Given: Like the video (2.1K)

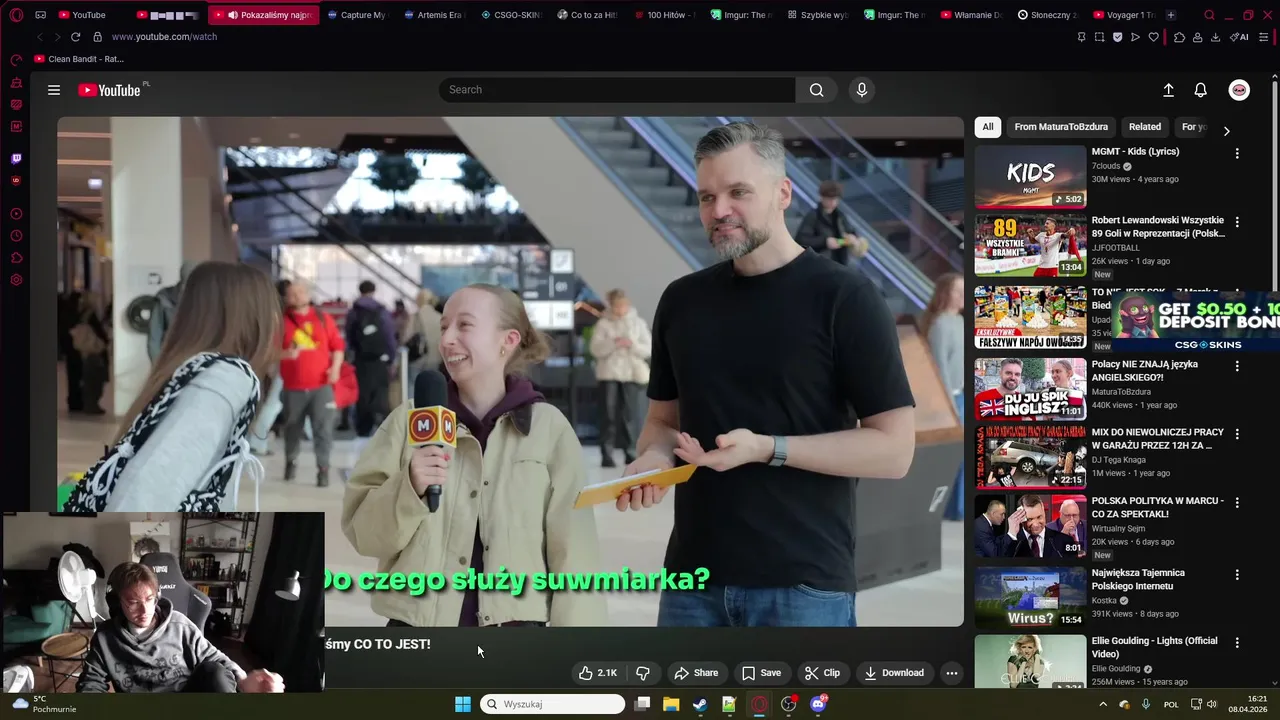Looking at the screenshot, I should (598, 673).
